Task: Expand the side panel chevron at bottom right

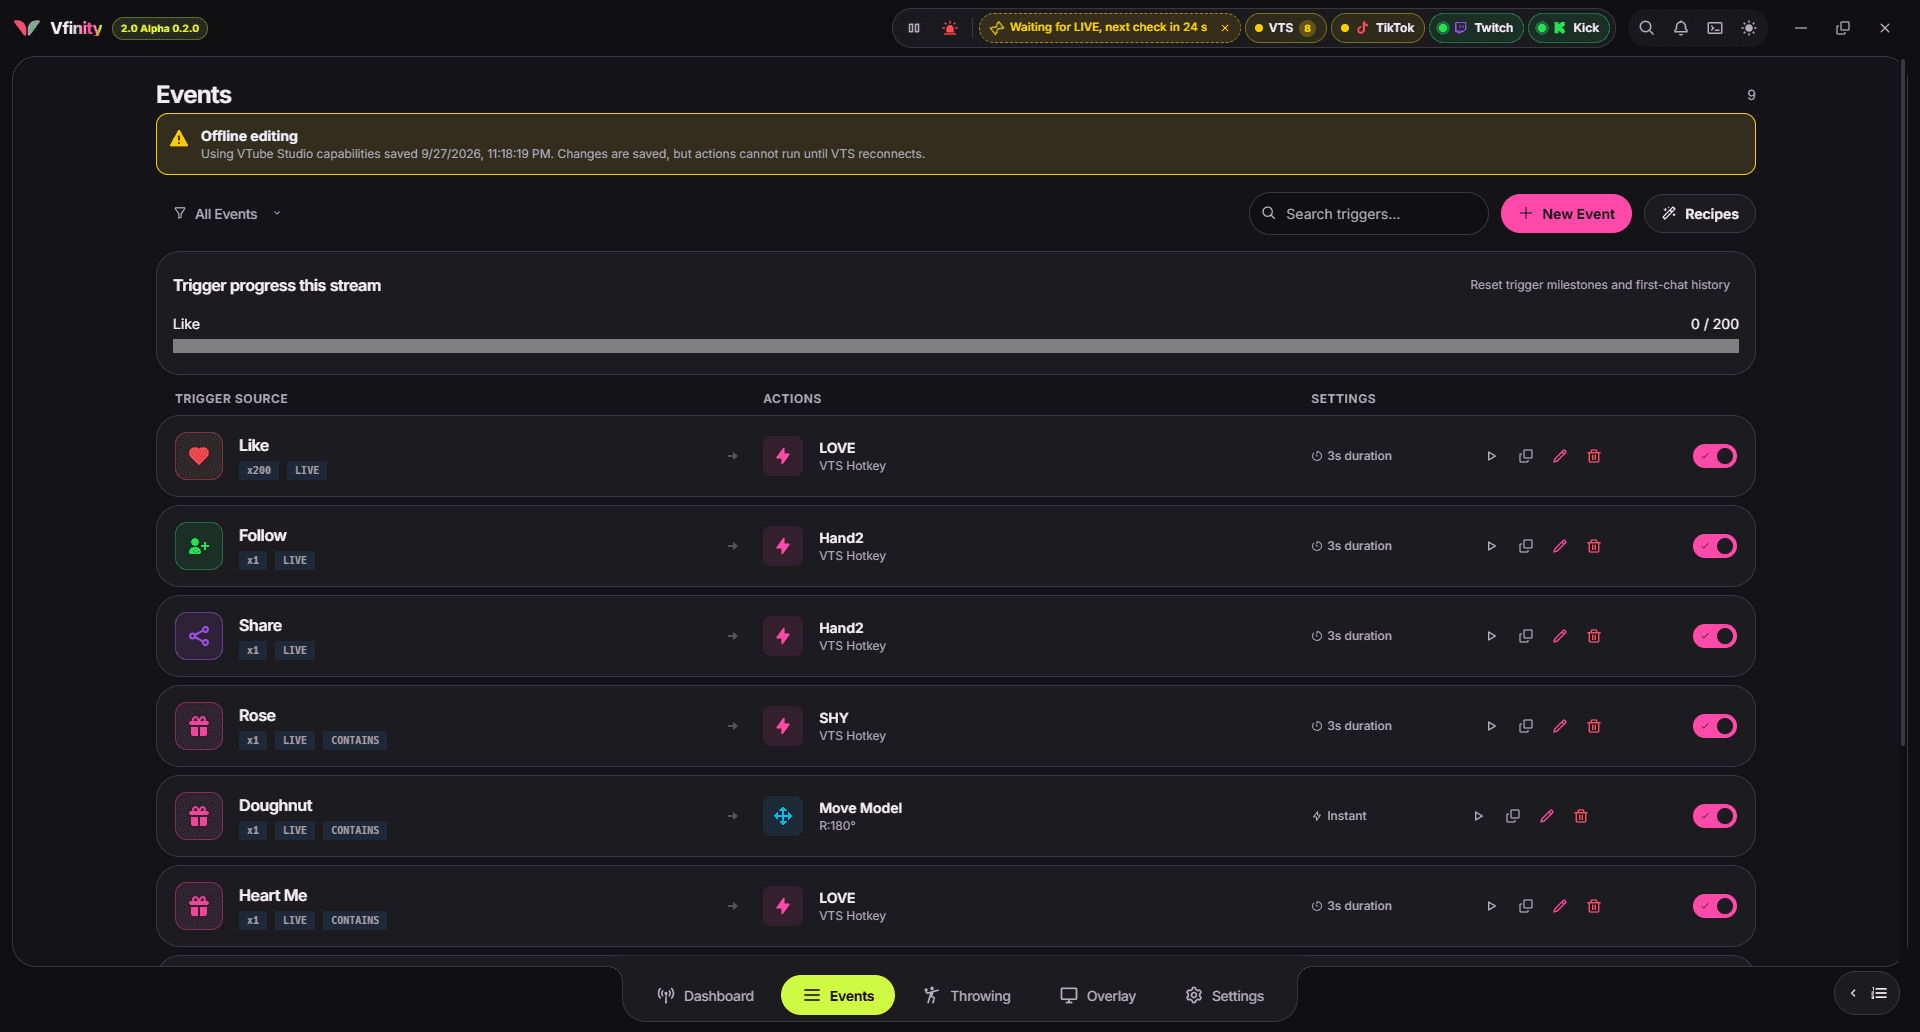Action: click(x=1853, y=993)
